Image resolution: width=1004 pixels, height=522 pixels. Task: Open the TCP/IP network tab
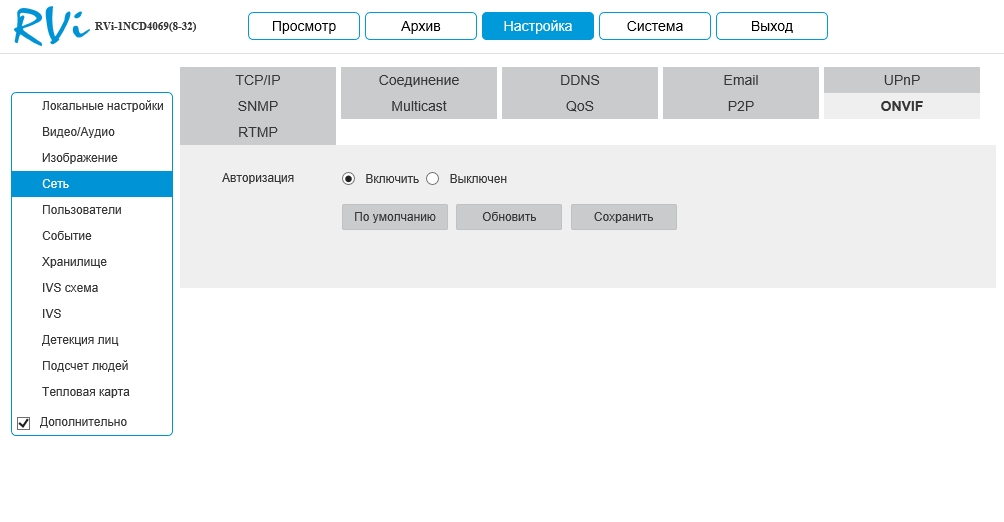pos(258,80)
